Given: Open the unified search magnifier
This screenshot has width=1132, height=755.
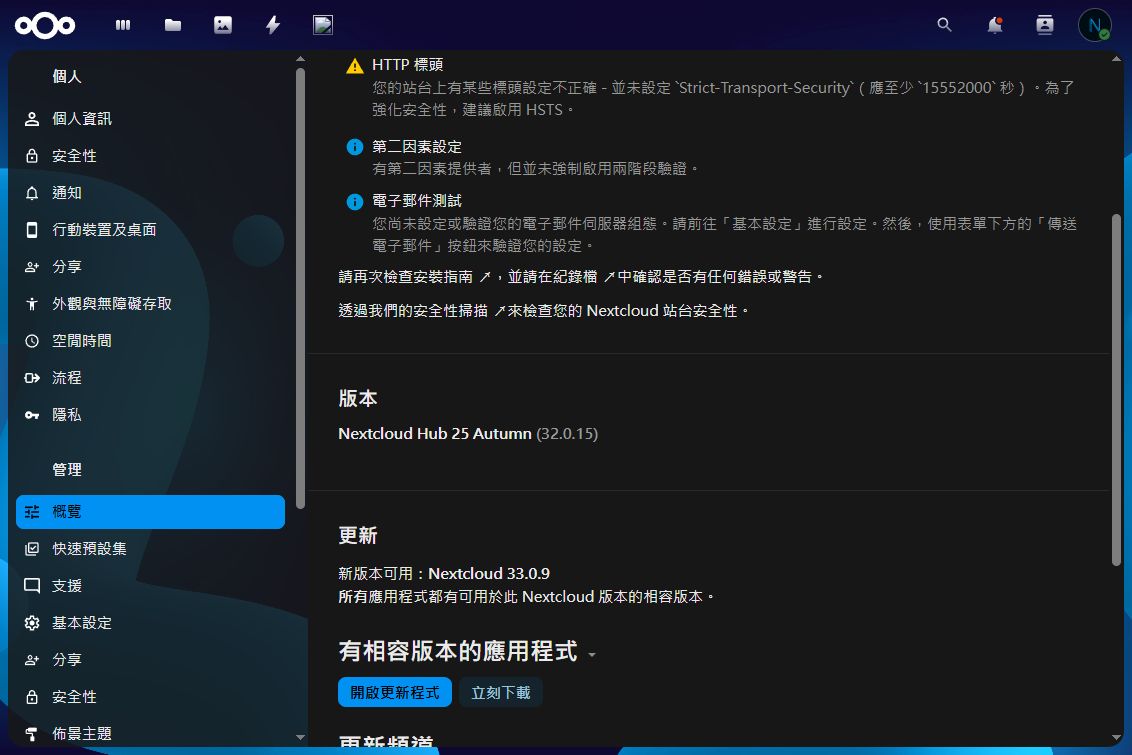Looking at the screenshot, I should (944, 25).
